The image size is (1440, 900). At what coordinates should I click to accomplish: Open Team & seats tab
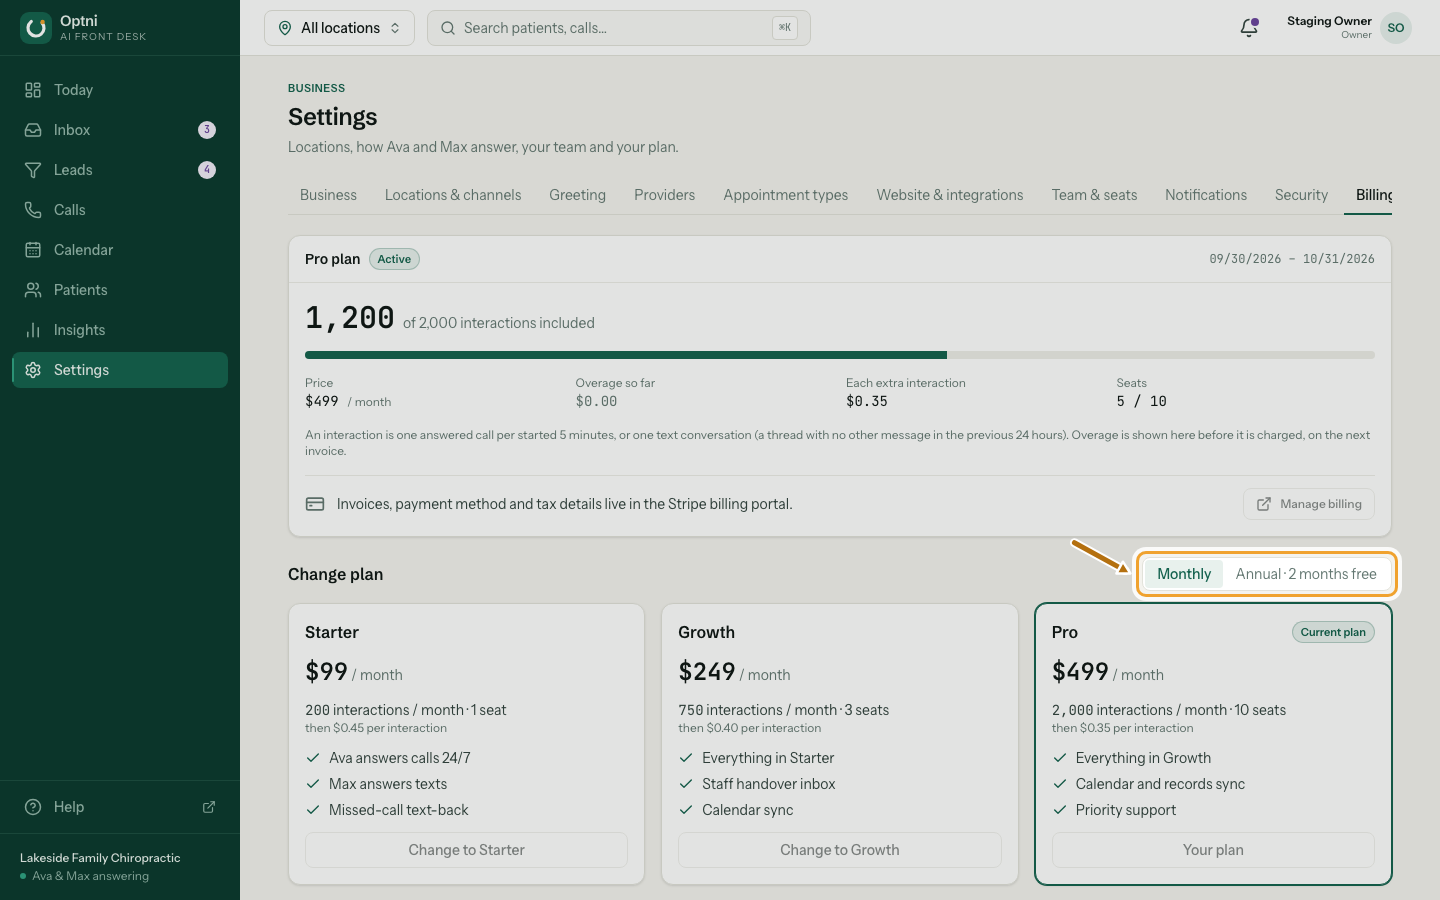[x=1094, y=195]
